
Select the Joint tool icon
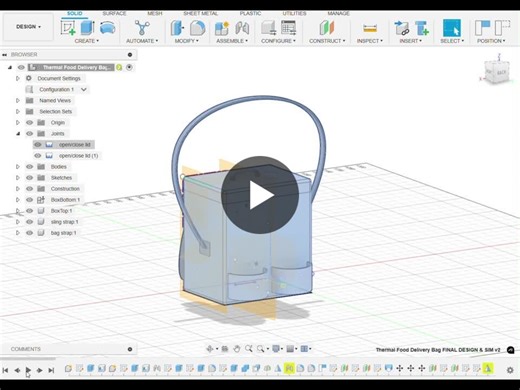pyautogui.click(x=242, y=28)
